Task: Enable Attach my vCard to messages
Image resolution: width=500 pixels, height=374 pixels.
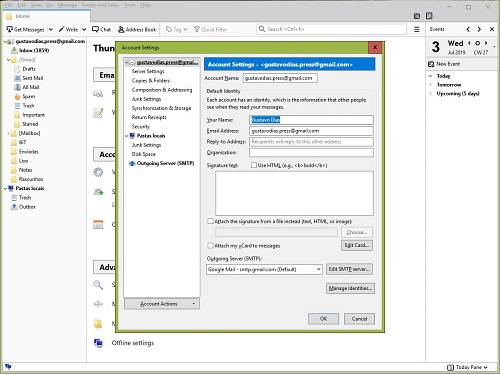Action: tap(210, 245)
